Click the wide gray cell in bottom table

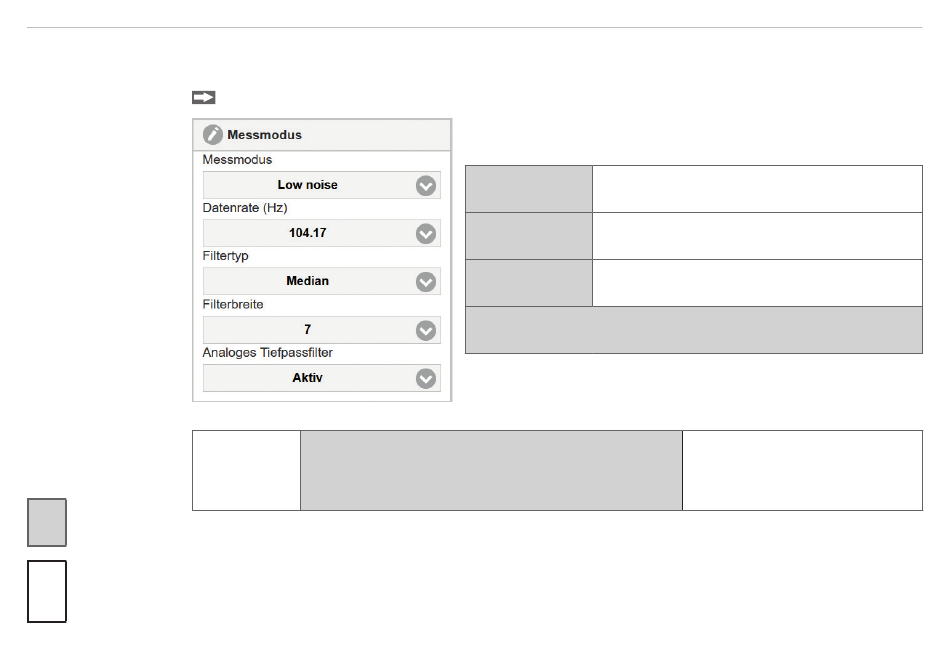coord(491,470)
